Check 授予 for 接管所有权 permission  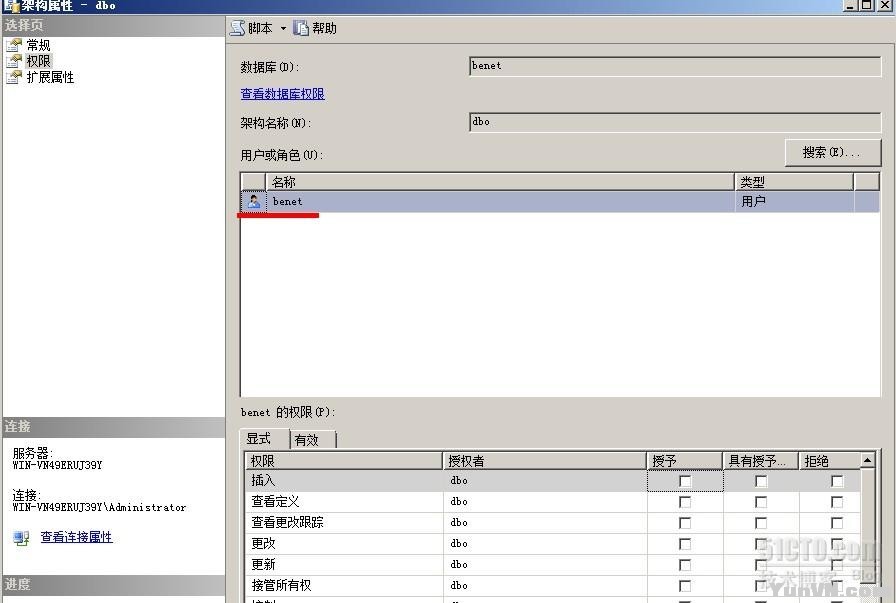[685, 586]
